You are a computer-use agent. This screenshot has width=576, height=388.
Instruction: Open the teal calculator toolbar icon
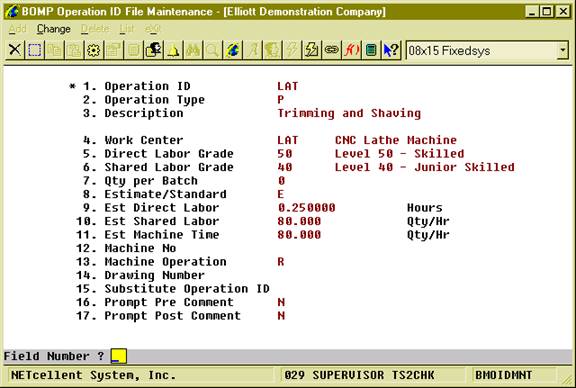tap(371, 50)
